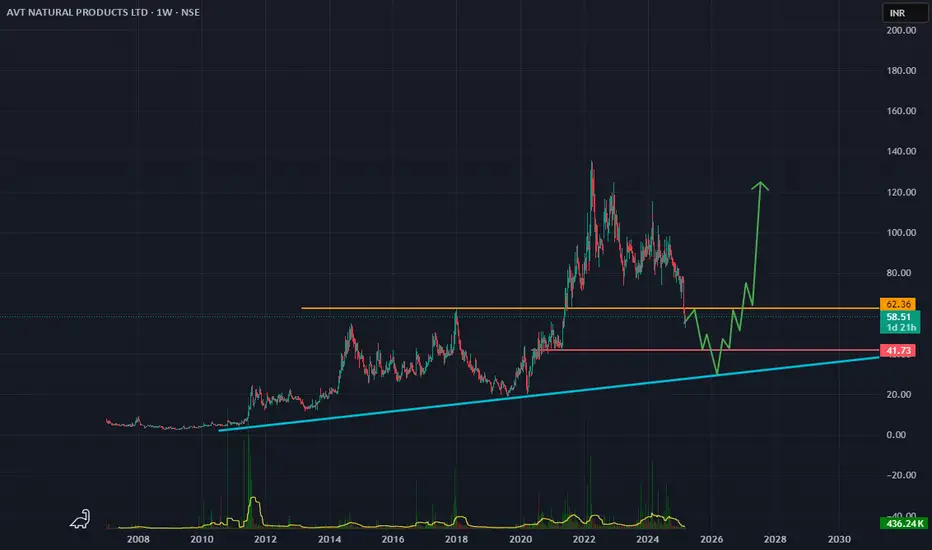This screenshot has width=932, height=550.
Task: Click the 100.00 price axis value
Action: 901,232
